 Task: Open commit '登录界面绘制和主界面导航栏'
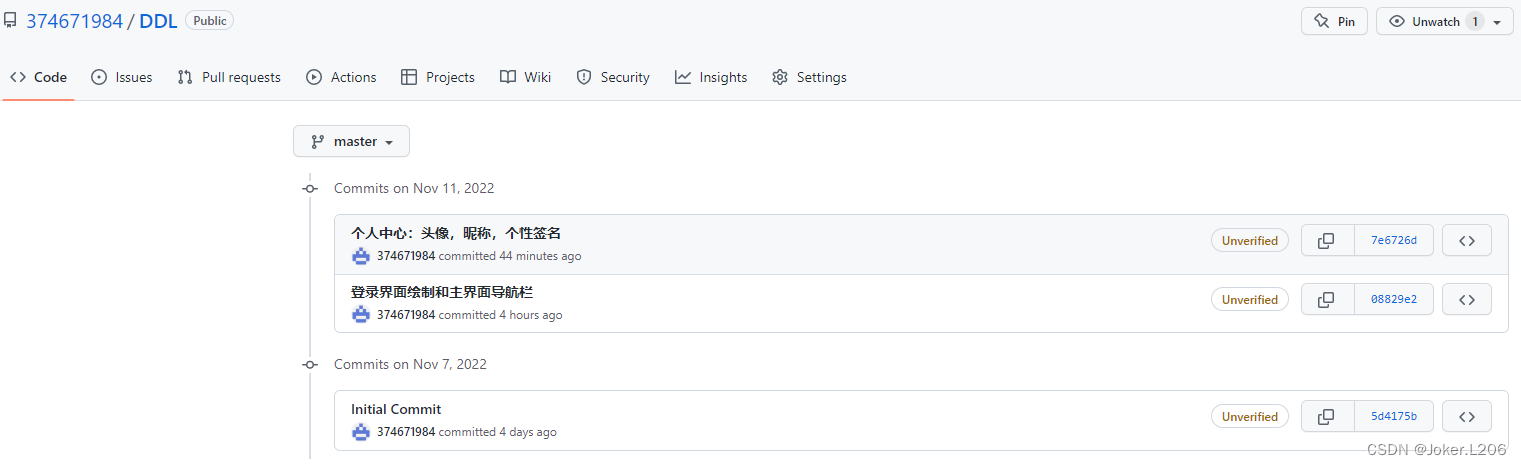click(x=442, y=292)
